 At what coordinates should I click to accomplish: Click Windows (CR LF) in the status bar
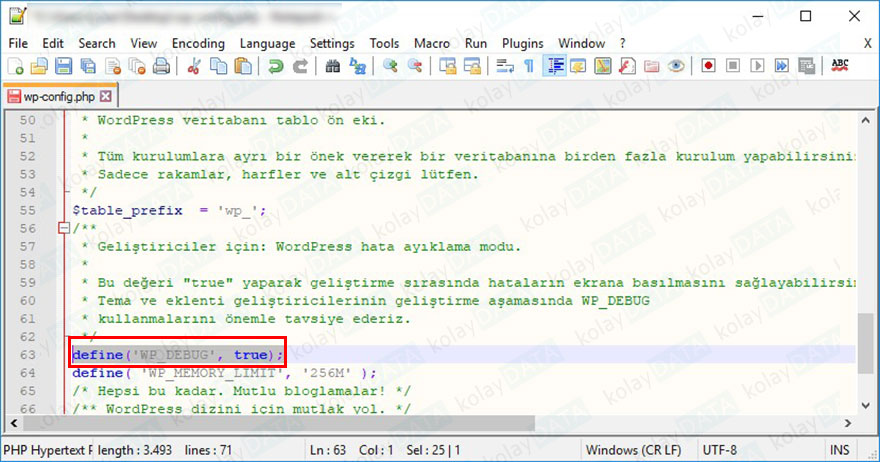click(634, 450)
